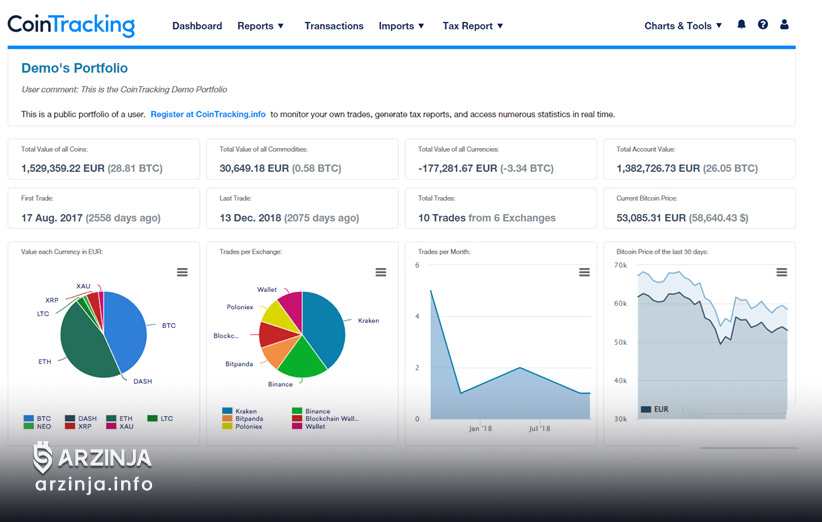This screenshot has height=522, width=822.
Task: Click the Kraken pie chart label
Action: (x=369, y=320)
